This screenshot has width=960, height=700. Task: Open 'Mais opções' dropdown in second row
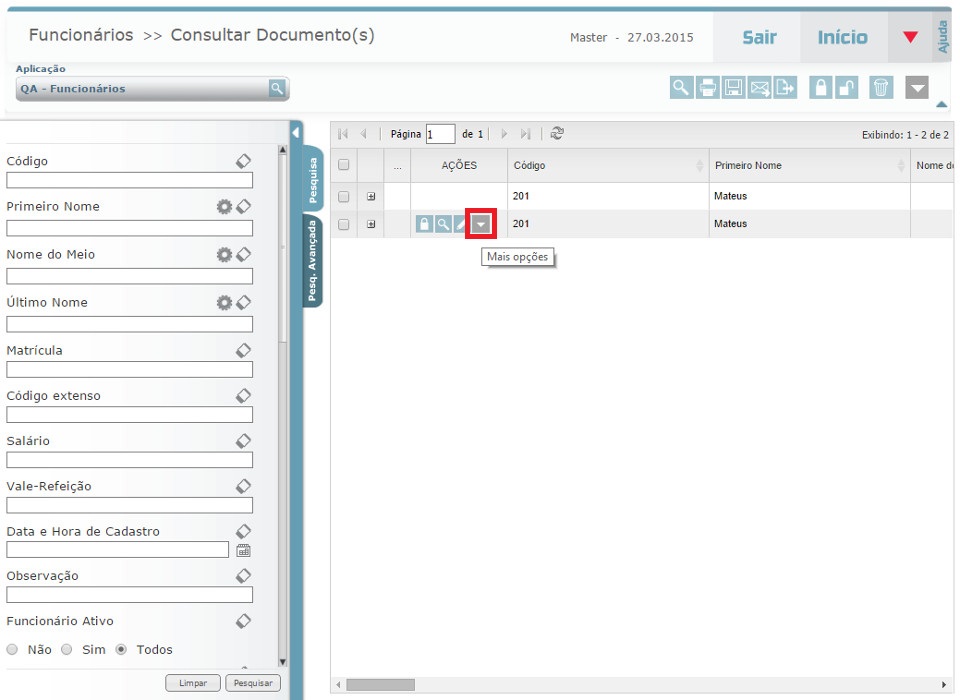tap(482, 225)
